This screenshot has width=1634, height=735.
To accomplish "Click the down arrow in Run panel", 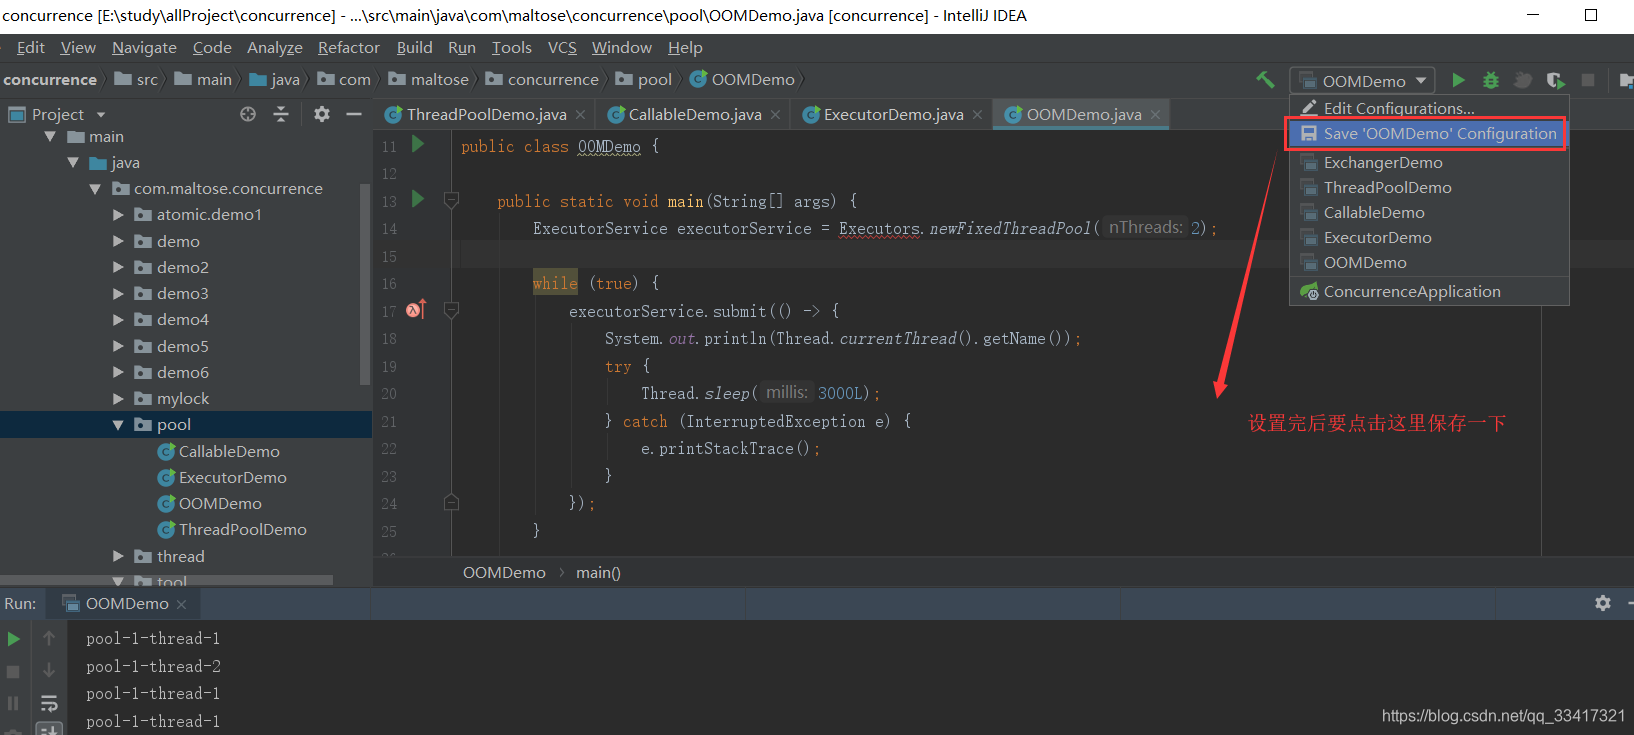I will point(49,670).
